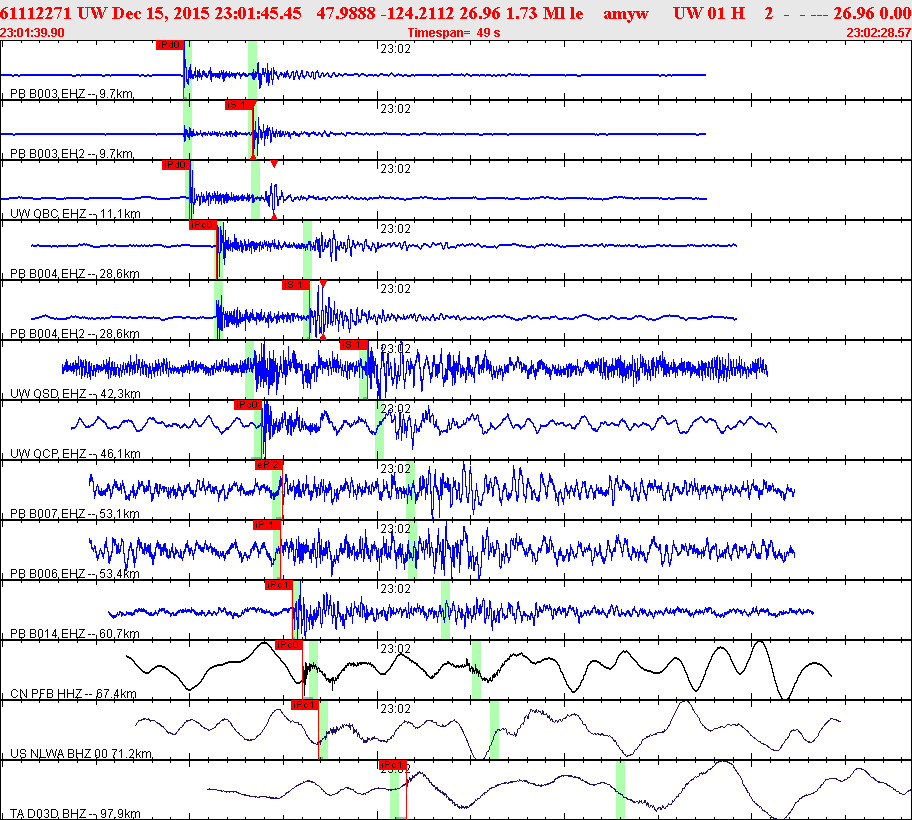The height and width of the screenshot is (820, 912).
Task: Select the eP 2 pick flag on PB B007 EHZ
Action: tap(269, 465)
